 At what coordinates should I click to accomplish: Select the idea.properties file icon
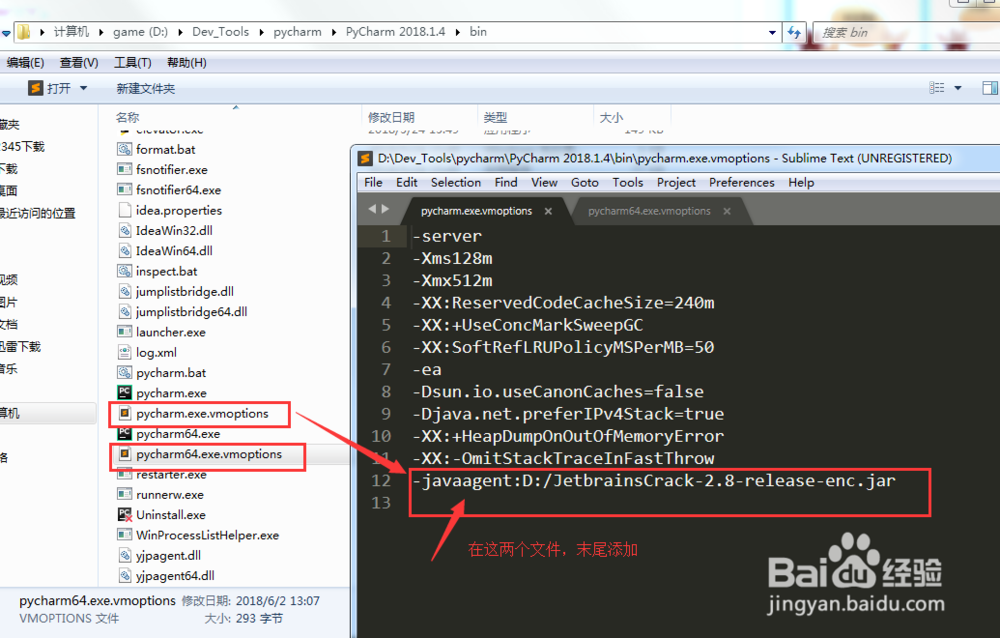(124, 210)
